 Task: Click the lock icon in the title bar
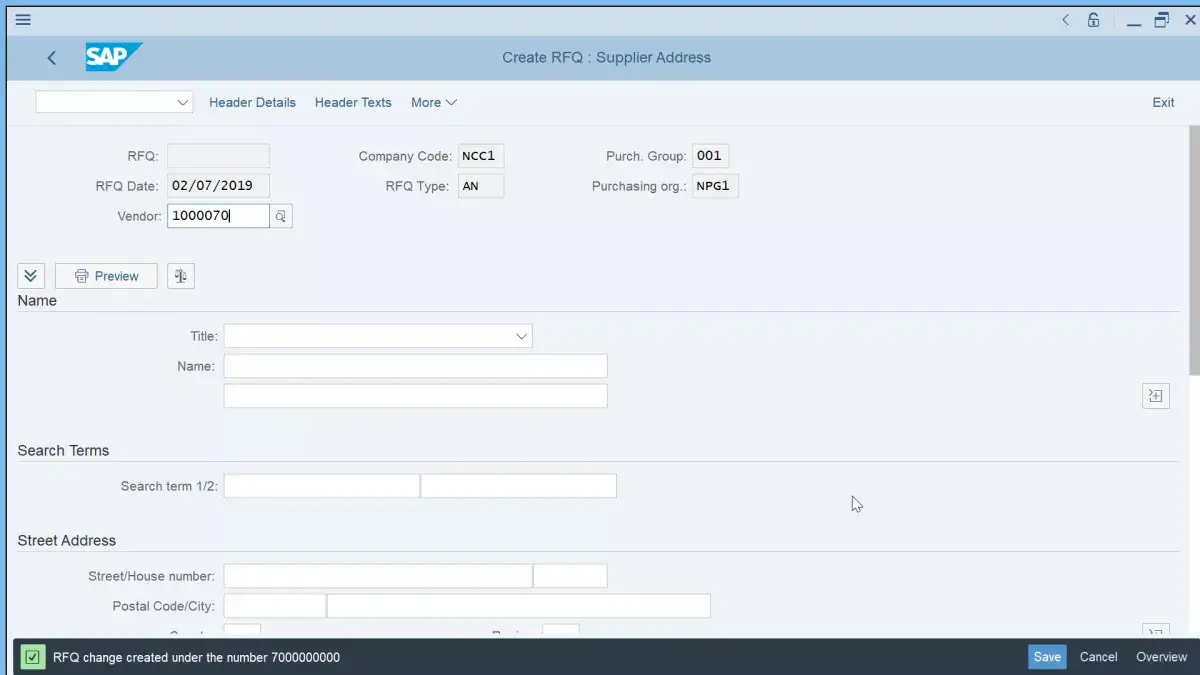[1094, 19]
